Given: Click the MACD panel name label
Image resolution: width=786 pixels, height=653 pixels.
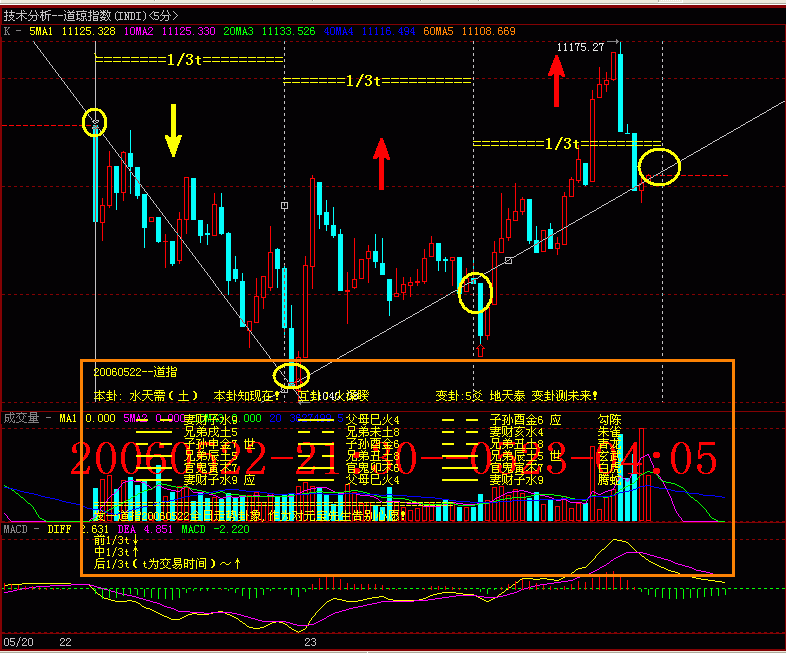Looking at the screenshot, I should coord(16,529).
